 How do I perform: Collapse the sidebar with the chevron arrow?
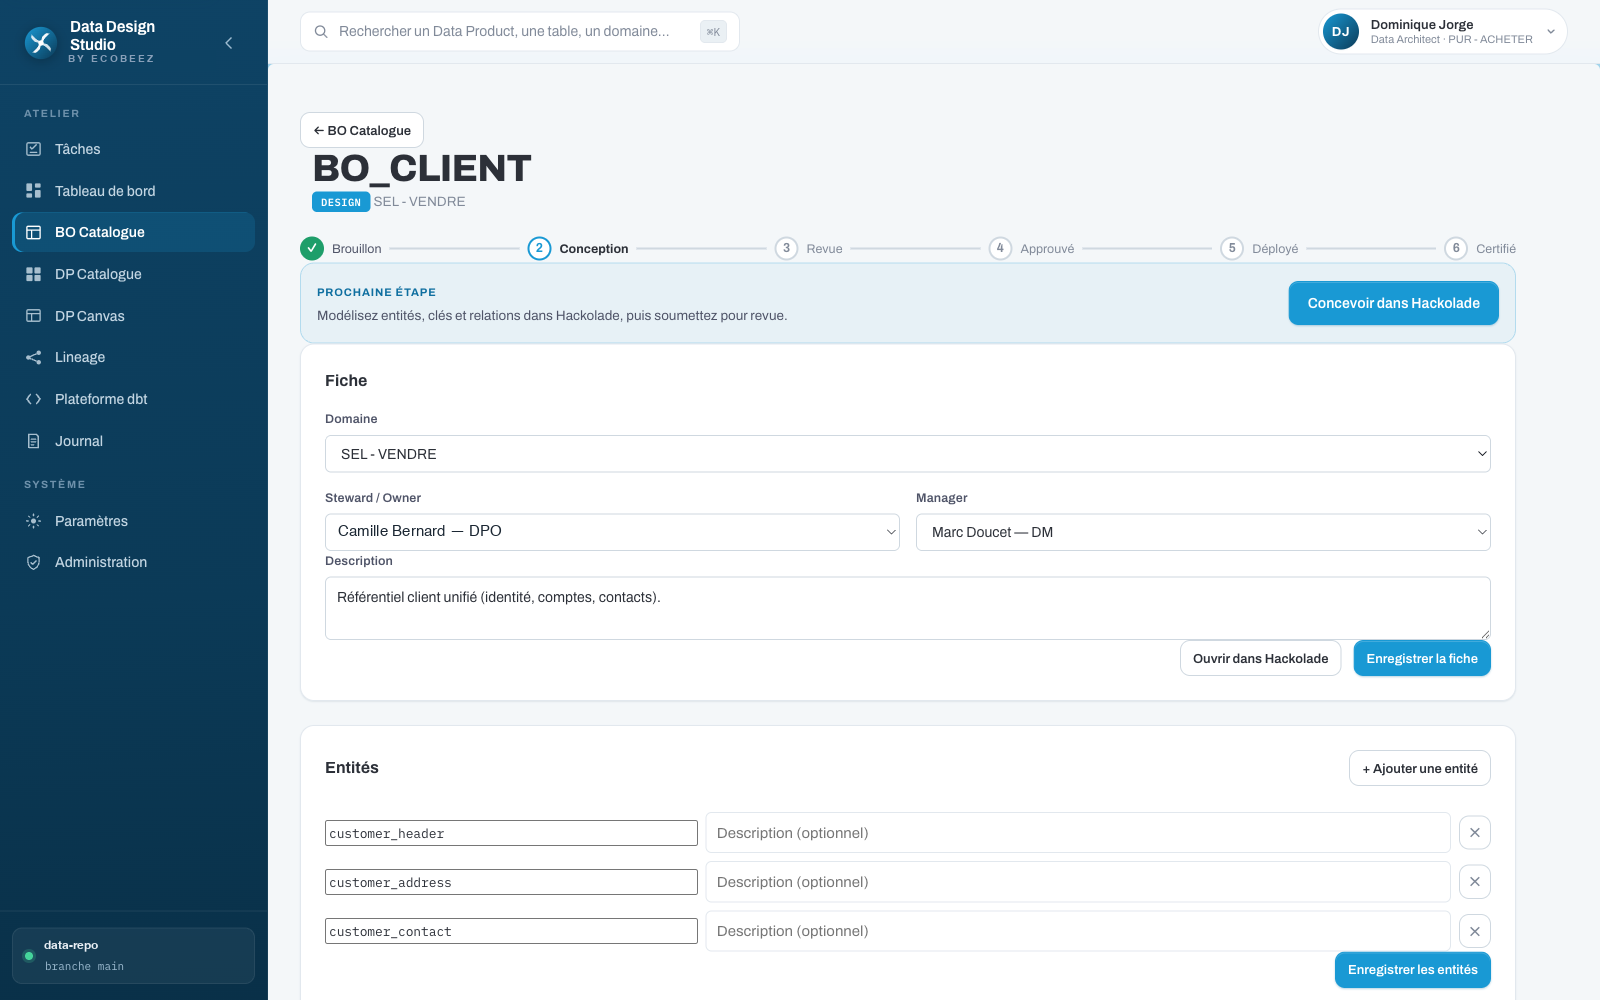coord(229,43)
